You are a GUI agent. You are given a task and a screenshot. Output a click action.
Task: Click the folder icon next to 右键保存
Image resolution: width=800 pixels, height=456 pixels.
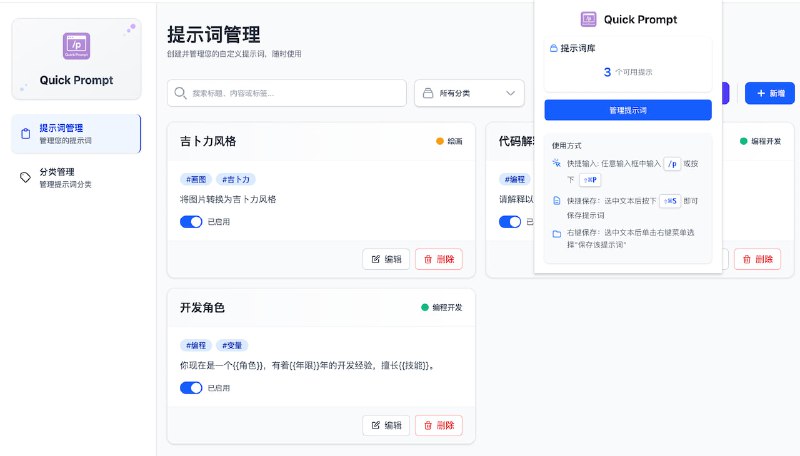[x=556, y=234]
